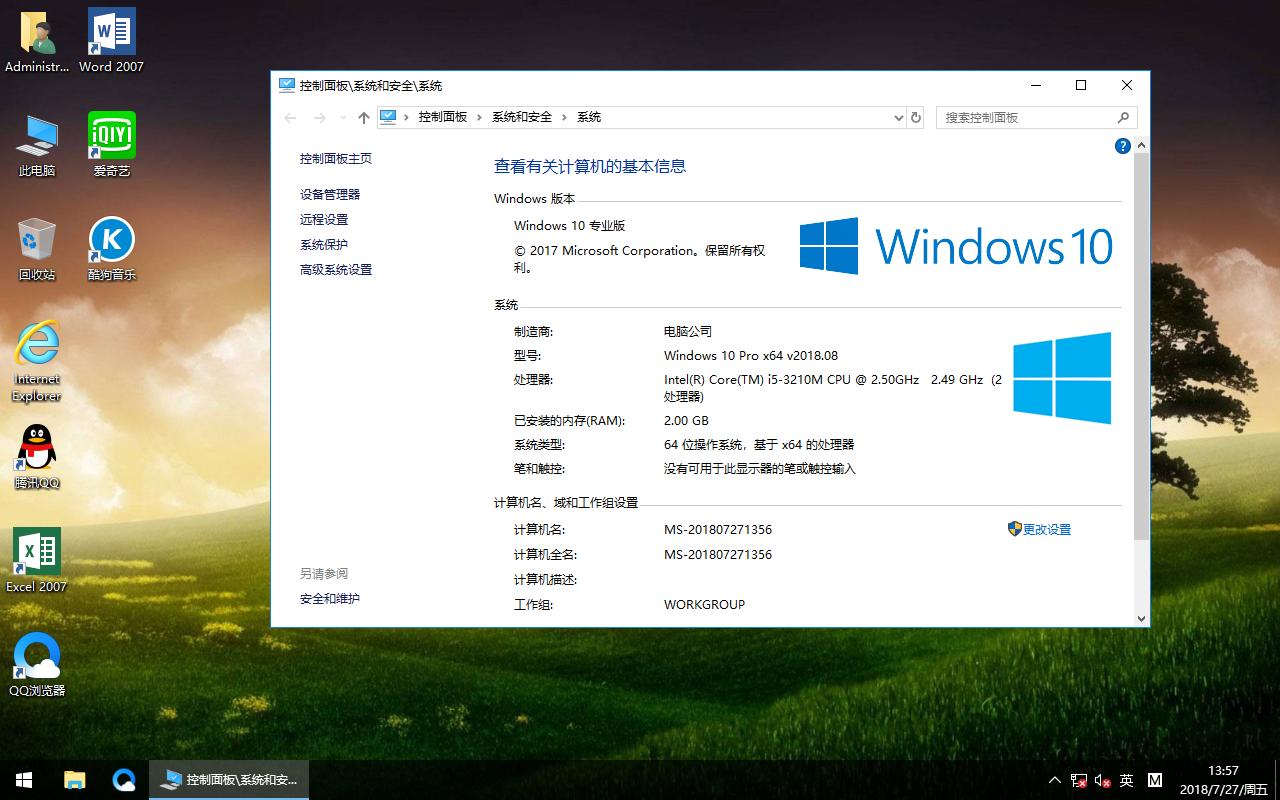Open 高级系统设置 from the sidebar
The image size is (1280, 800).
pos(335,269)
